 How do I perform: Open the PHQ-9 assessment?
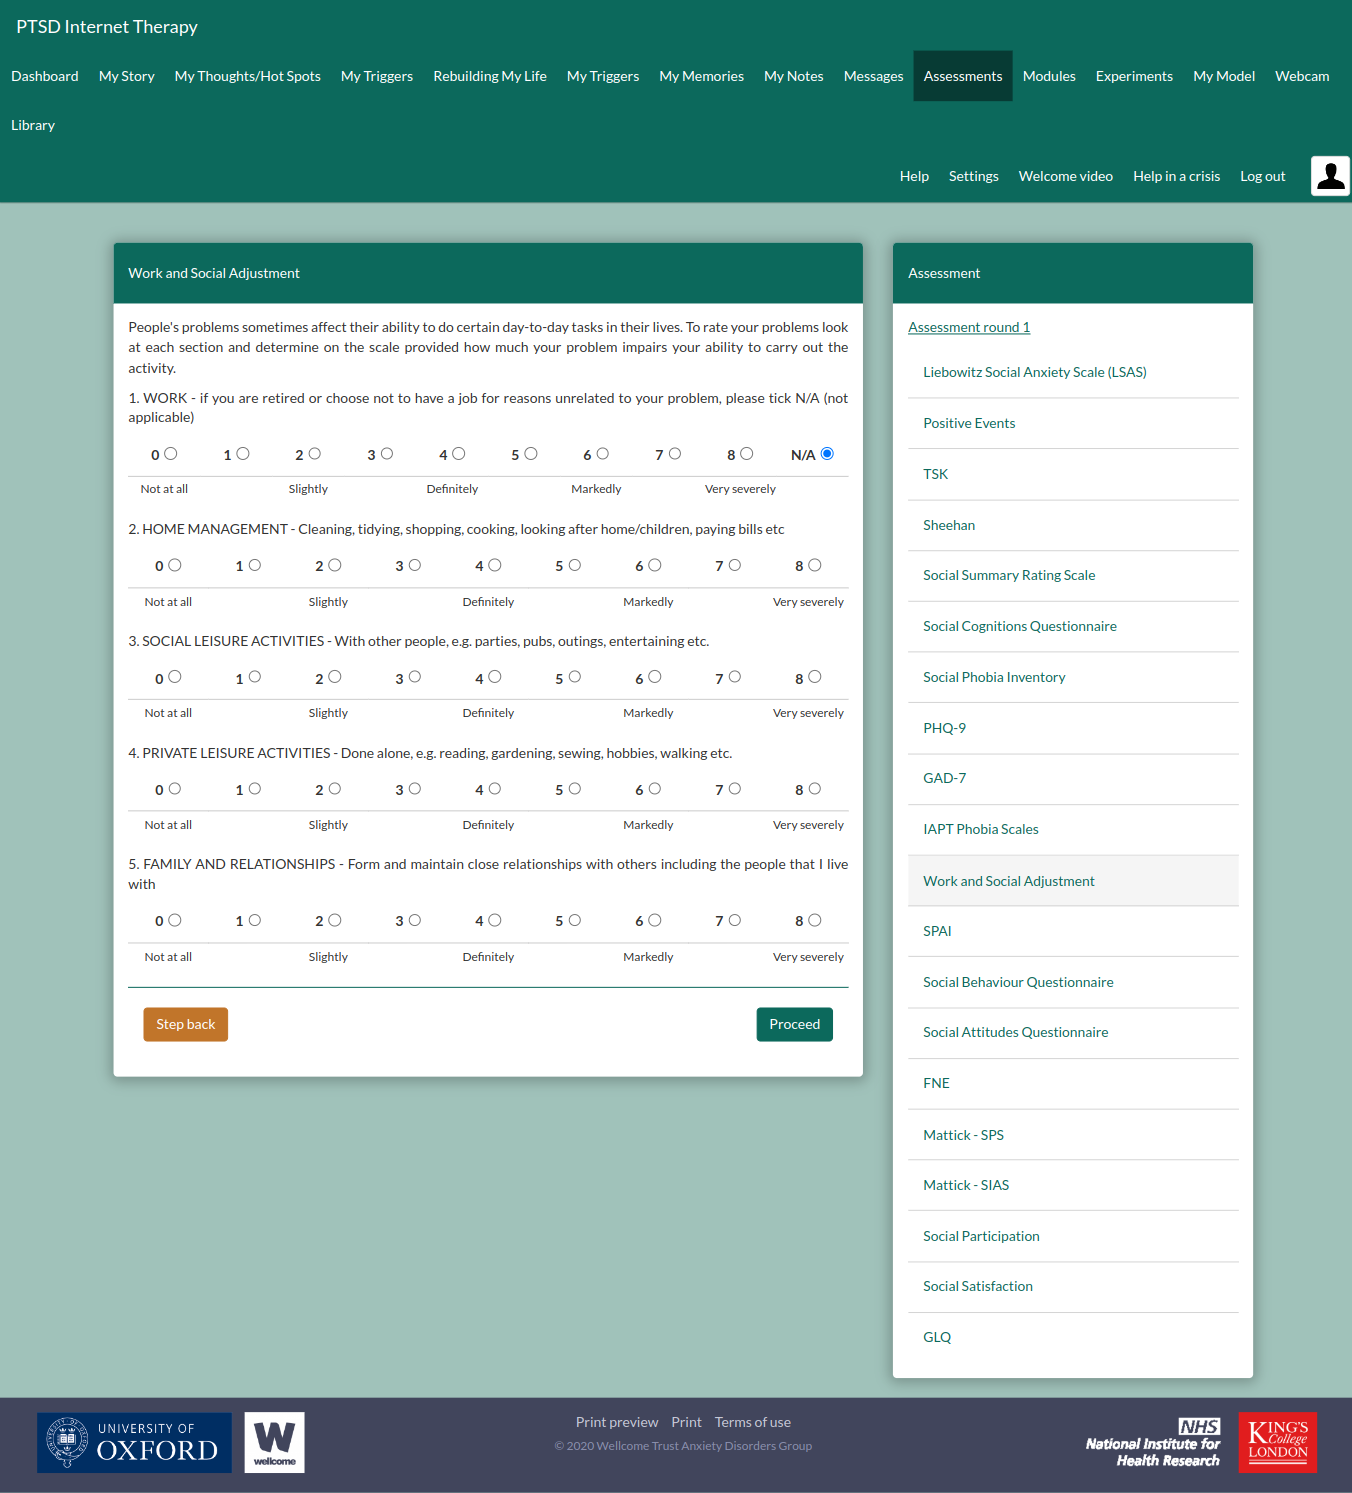[944, 728]
